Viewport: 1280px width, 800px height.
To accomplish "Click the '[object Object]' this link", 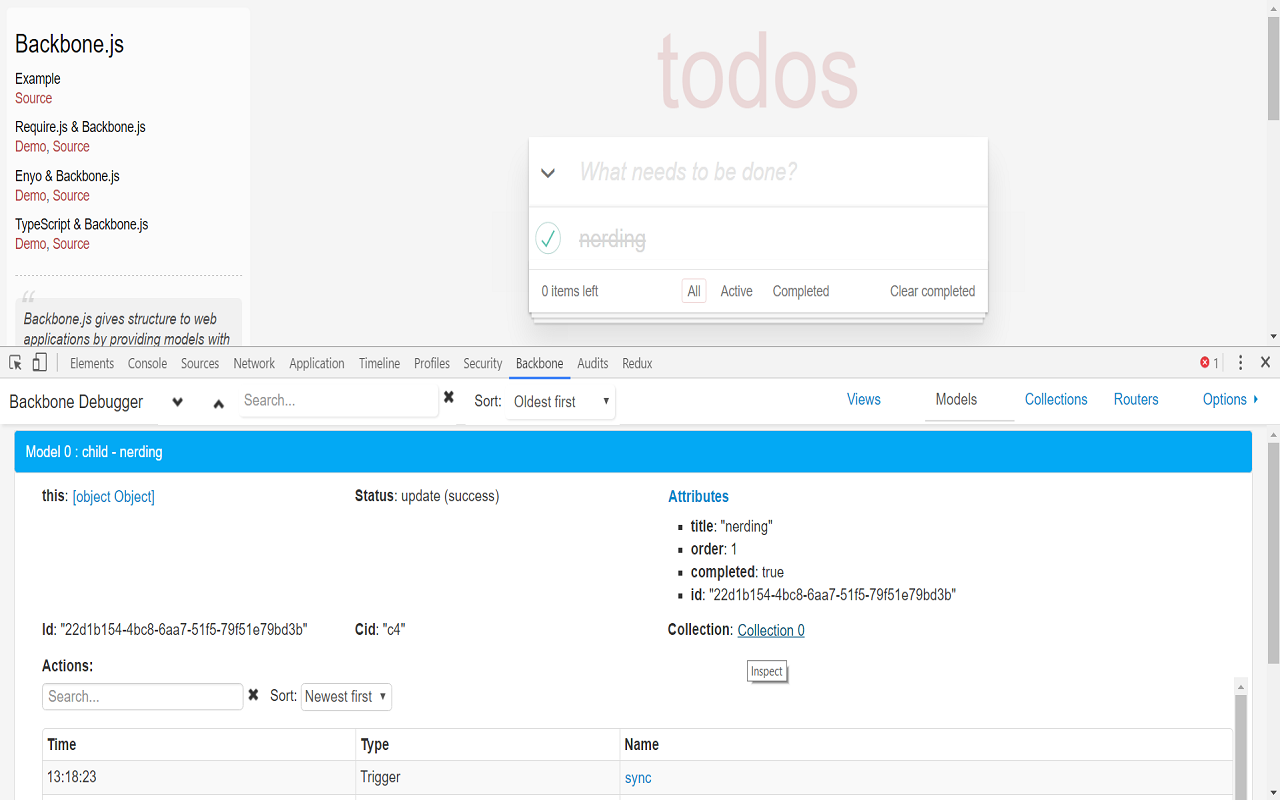I will pyautogui.click(x=114, y=496).
